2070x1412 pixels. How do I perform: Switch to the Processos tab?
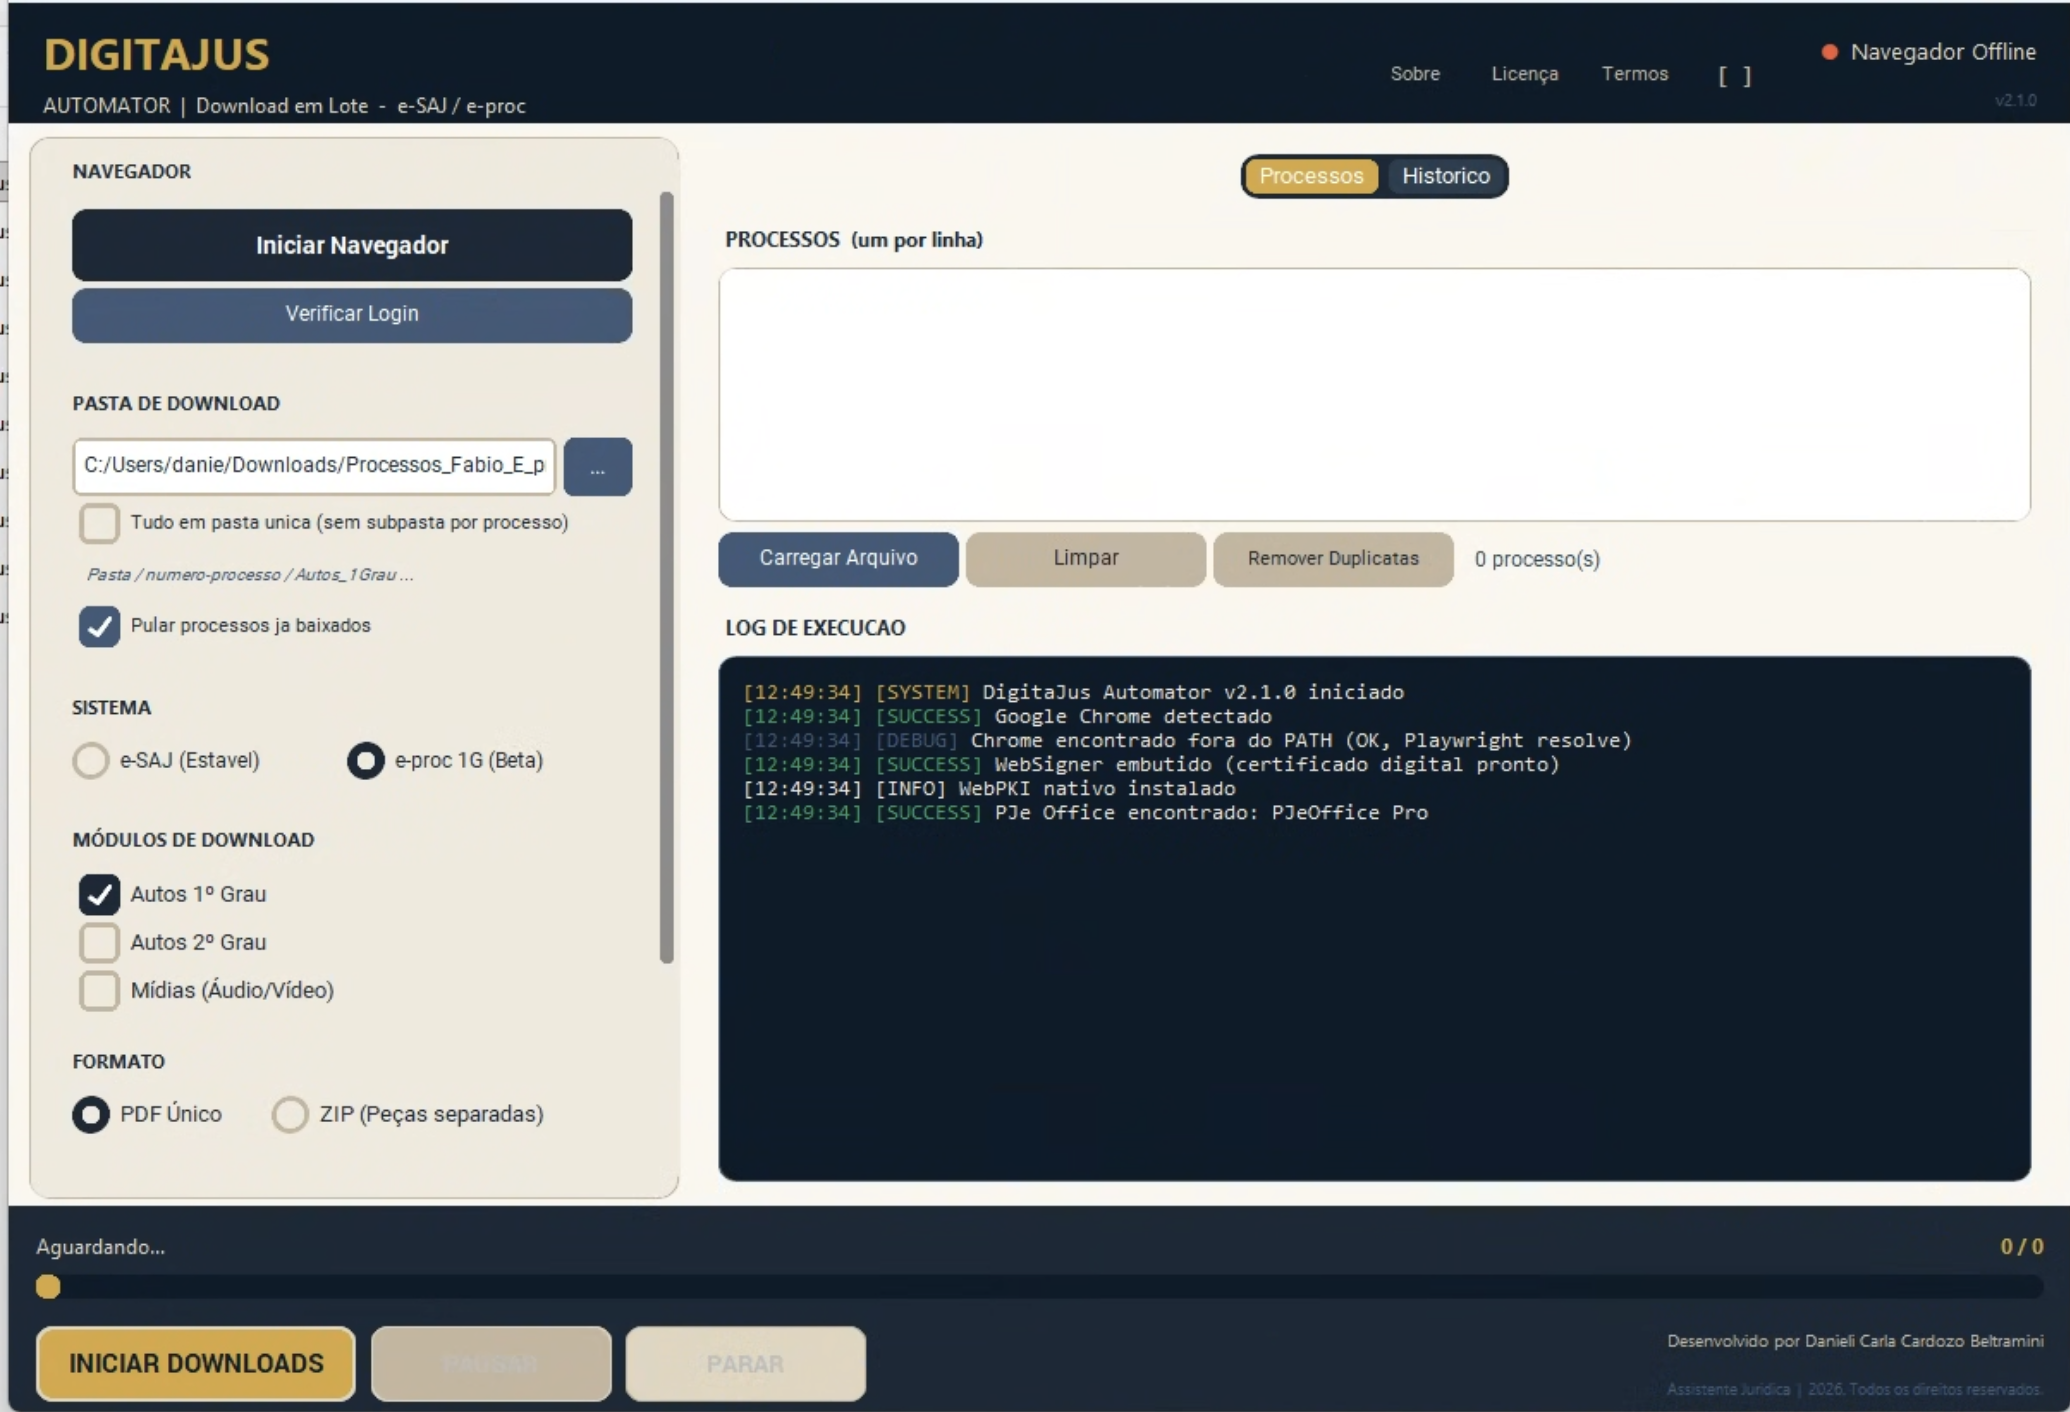(1311, 176)
